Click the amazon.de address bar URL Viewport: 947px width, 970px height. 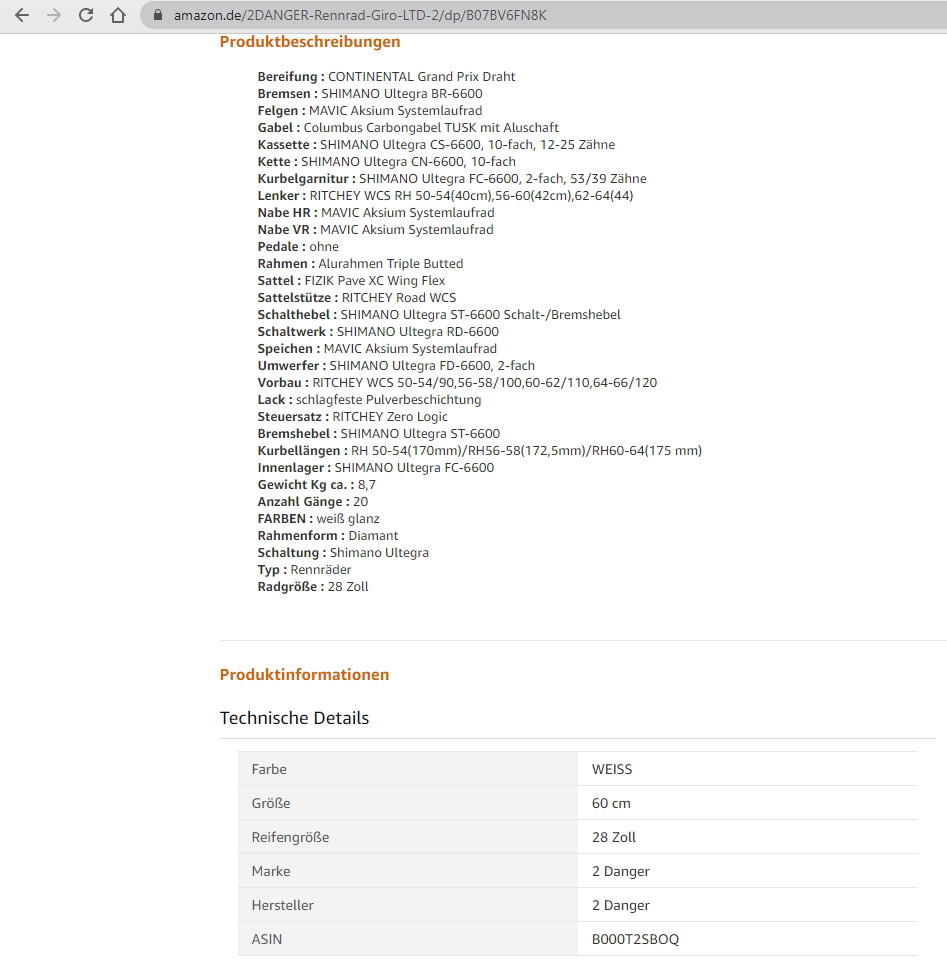click(360, 15)
